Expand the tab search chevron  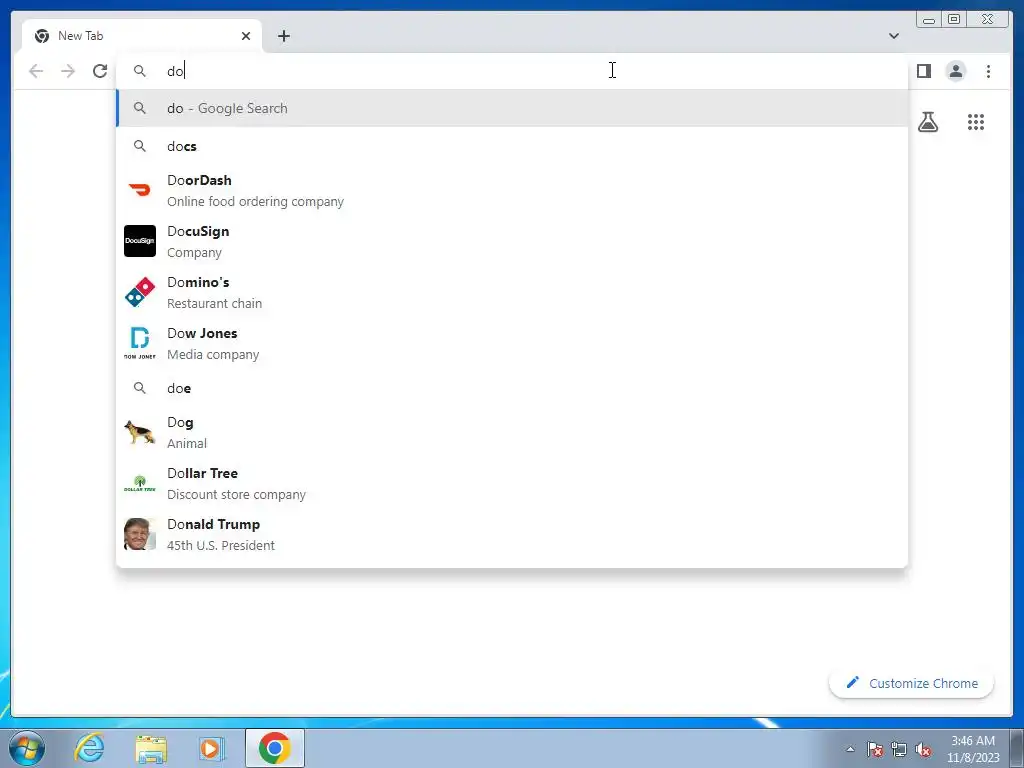(893, 36)
